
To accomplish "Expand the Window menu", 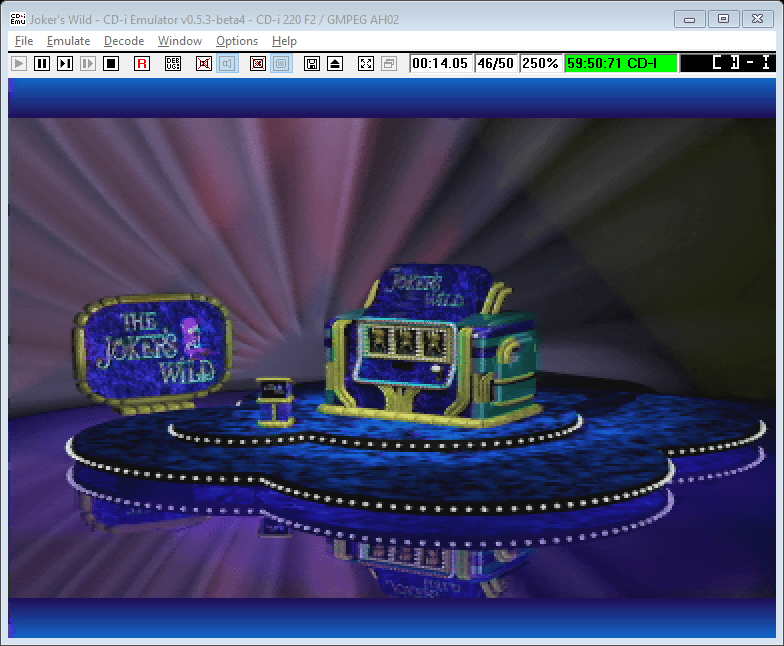I will click(180, 41).
